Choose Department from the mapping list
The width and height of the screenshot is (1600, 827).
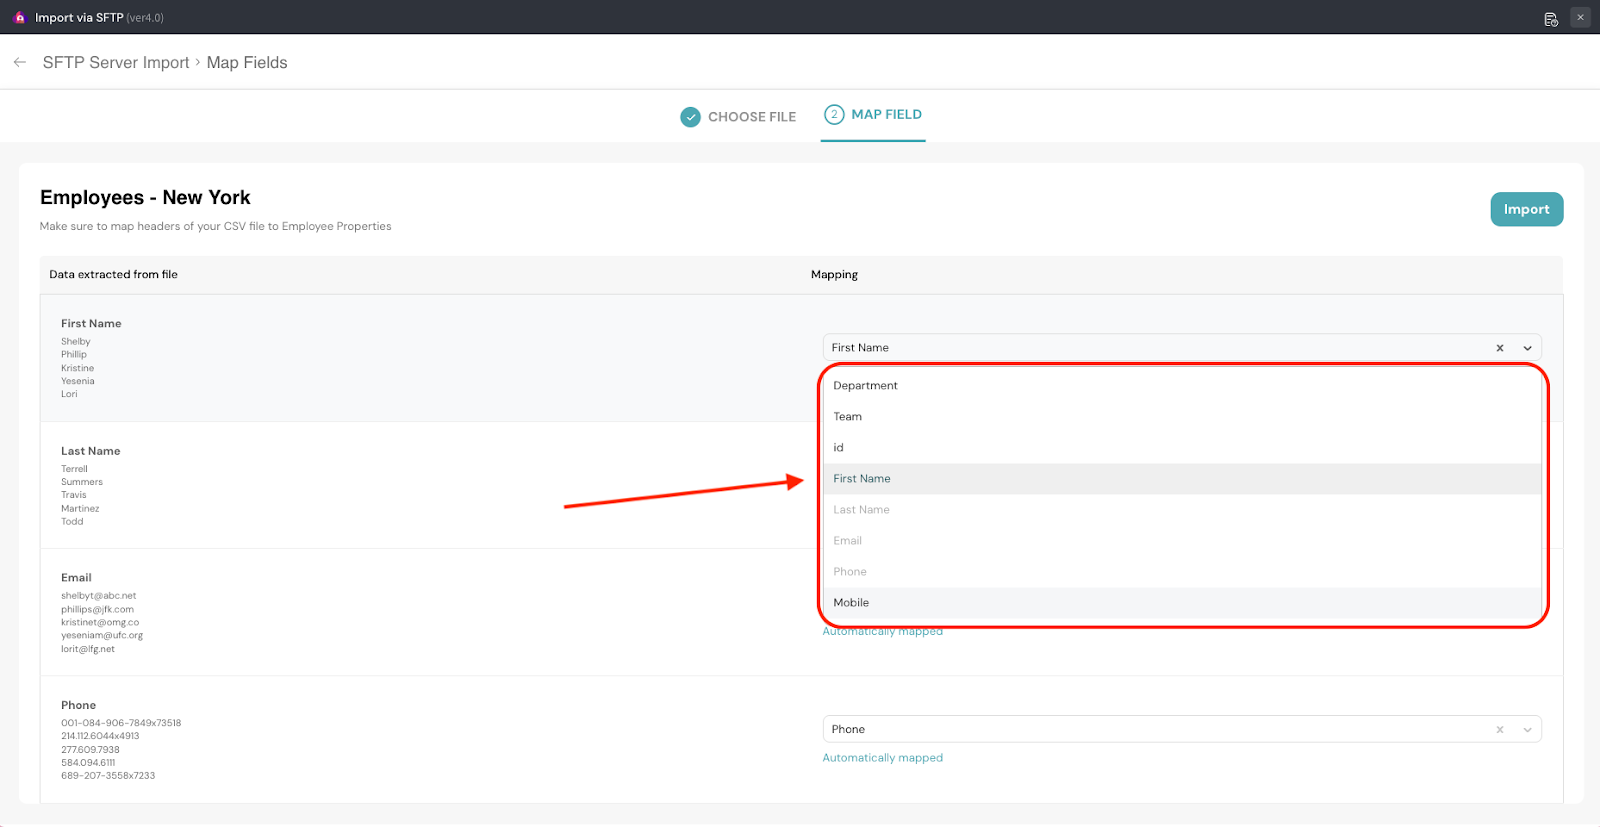click(x=865, y=386)
